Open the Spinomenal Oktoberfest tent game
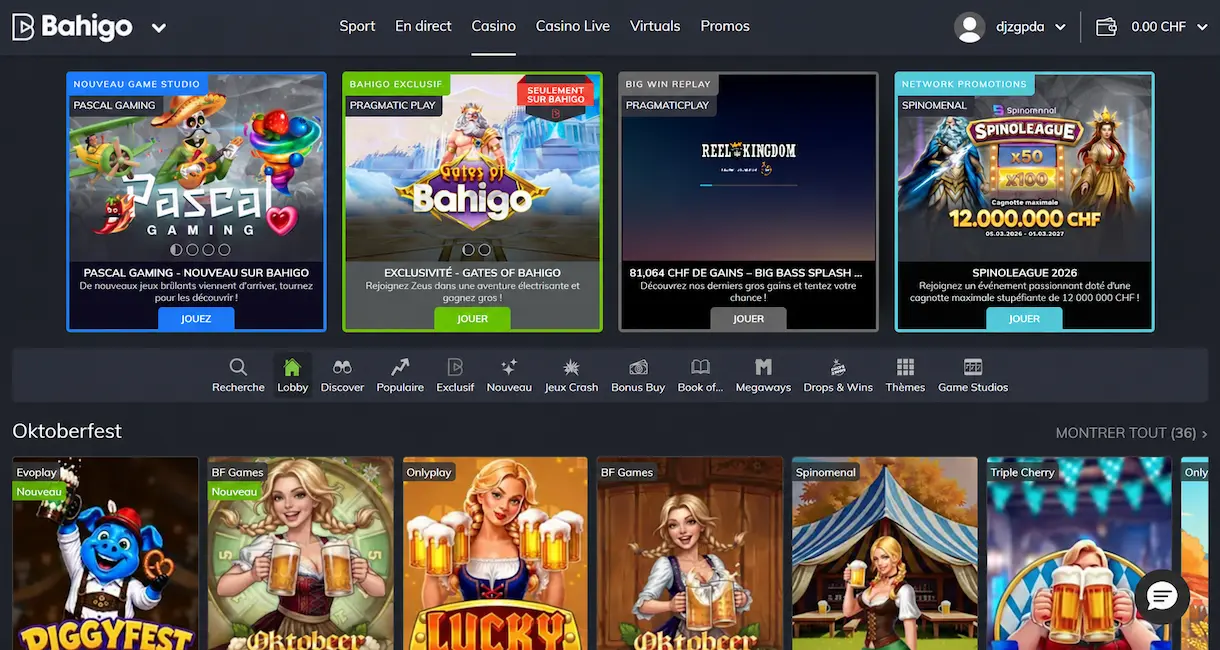 tap(885, 553)
